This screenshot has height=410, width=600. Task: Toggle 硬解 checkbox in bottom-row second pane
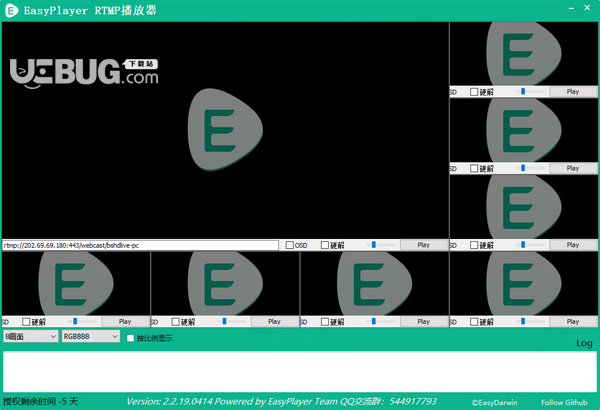[x=175, y=322]
